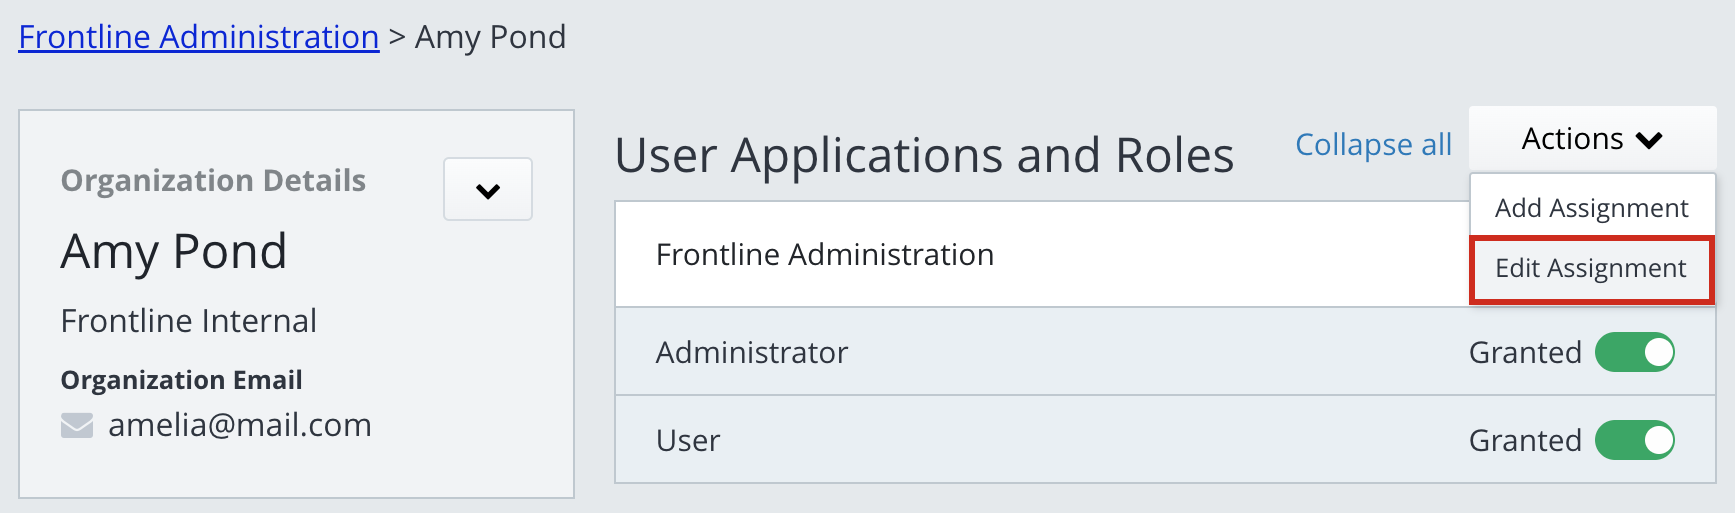Click the Collapse all link
This screenshot has width=1735, height=513.
click(x=1373, y=145)
